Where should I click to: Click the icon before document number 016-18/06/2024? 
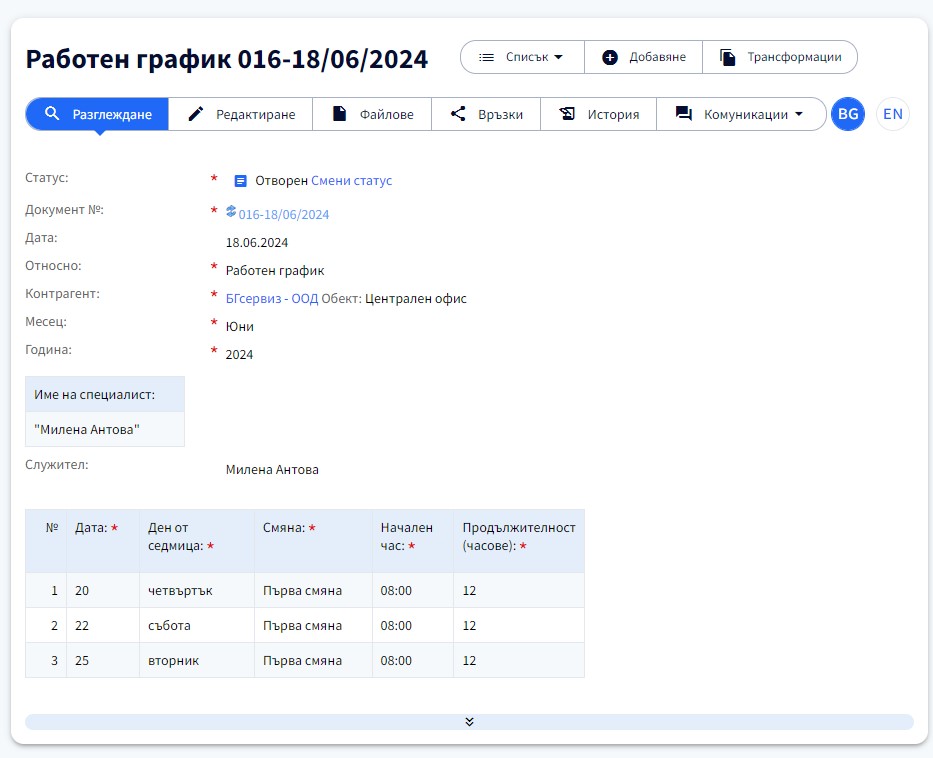(231, 211)
